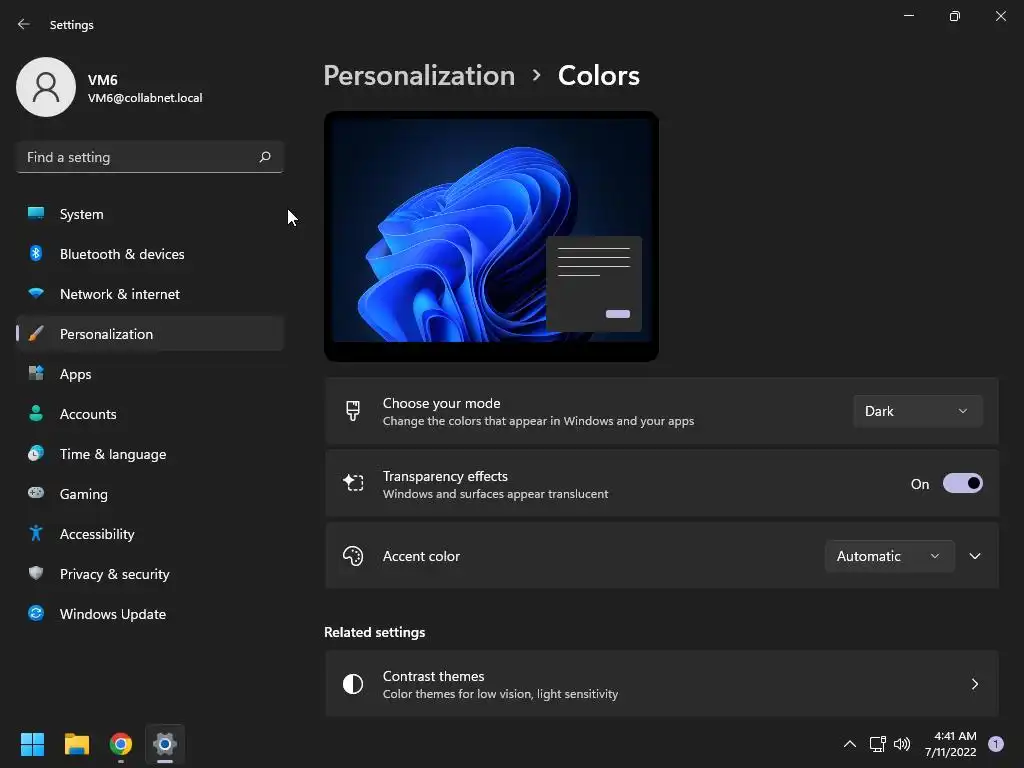Click the Transparency effects sparkle icon
The image size is (1024, 768).
353,483
